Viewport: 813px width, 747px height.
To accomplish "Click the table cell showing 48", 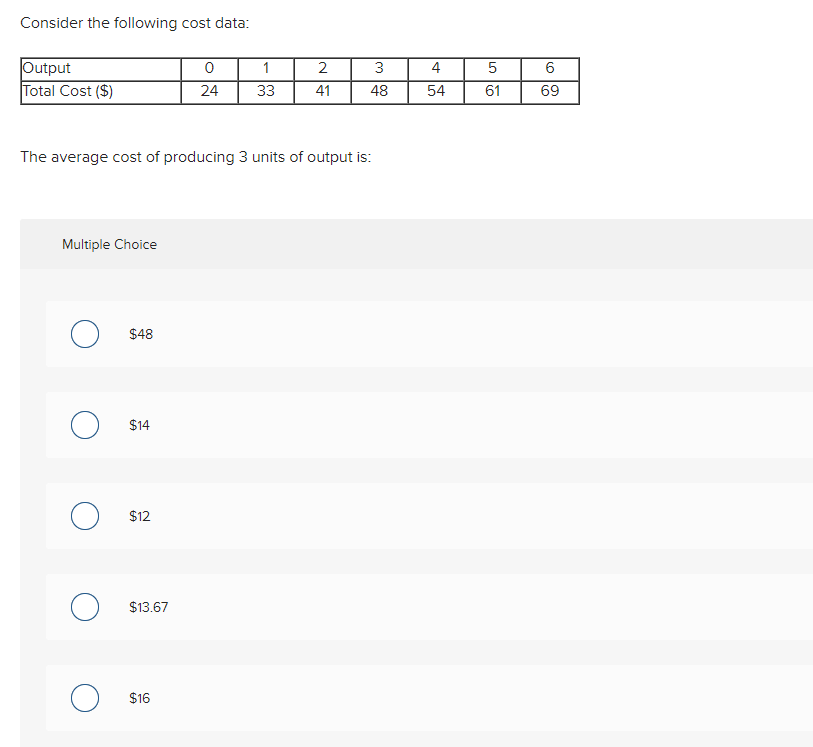I will point(379,91).
